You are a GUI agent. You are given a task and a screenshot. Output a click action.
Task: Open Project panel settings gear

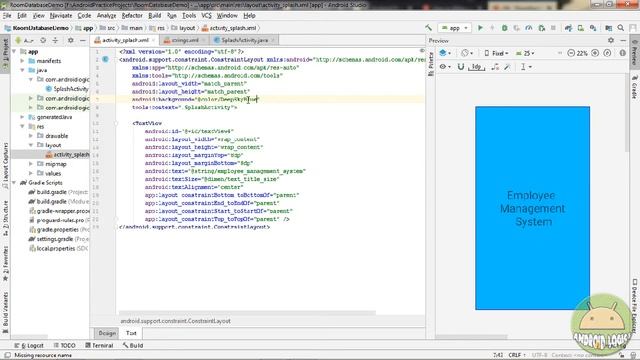[x=71, y=40]
